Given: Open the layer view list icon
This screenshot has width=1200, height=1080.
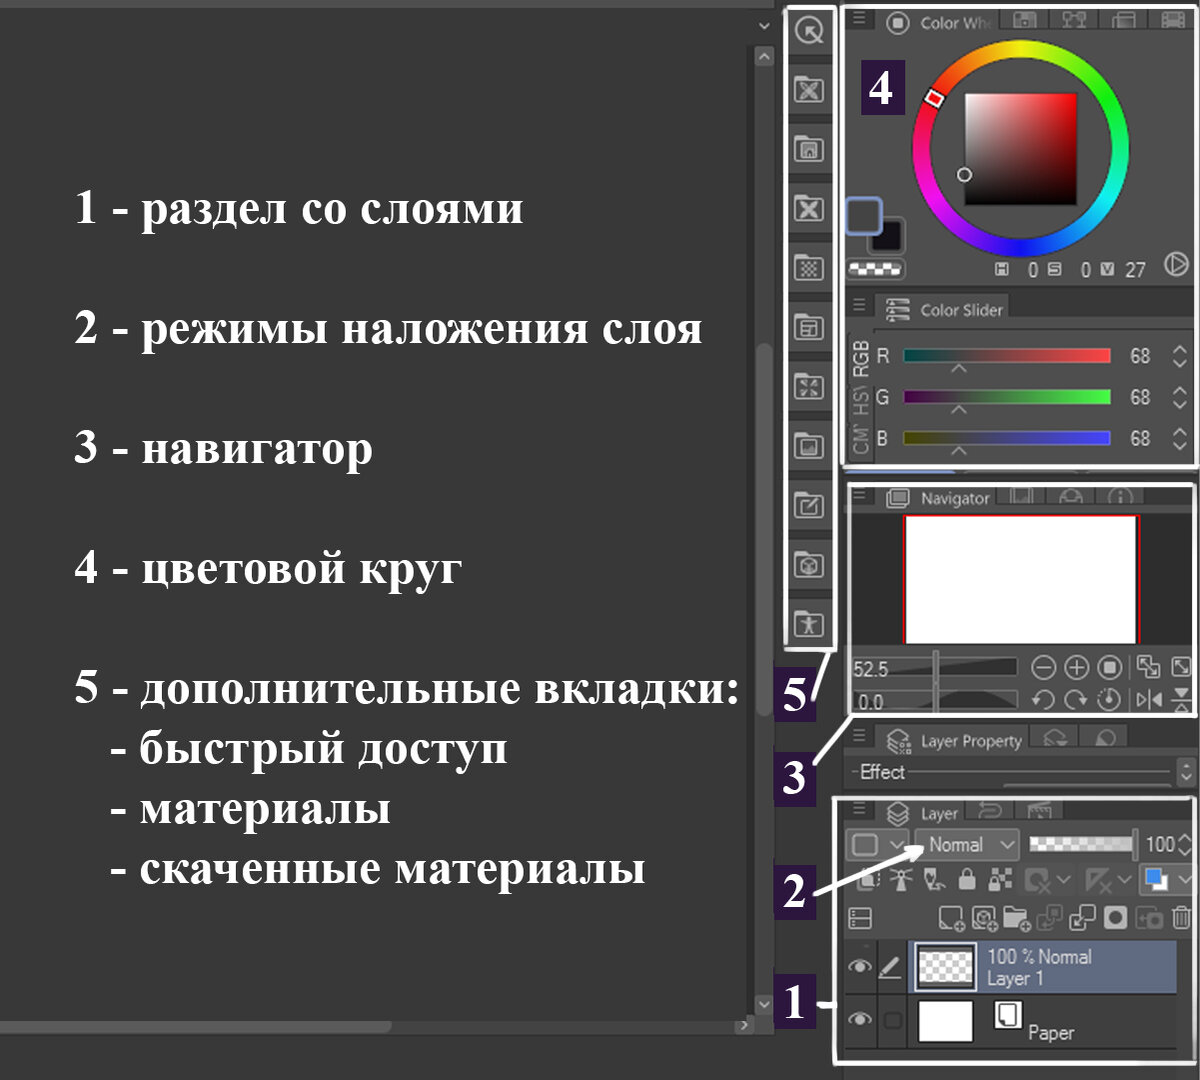Looking at the screenshot, I should pos(860,917).
